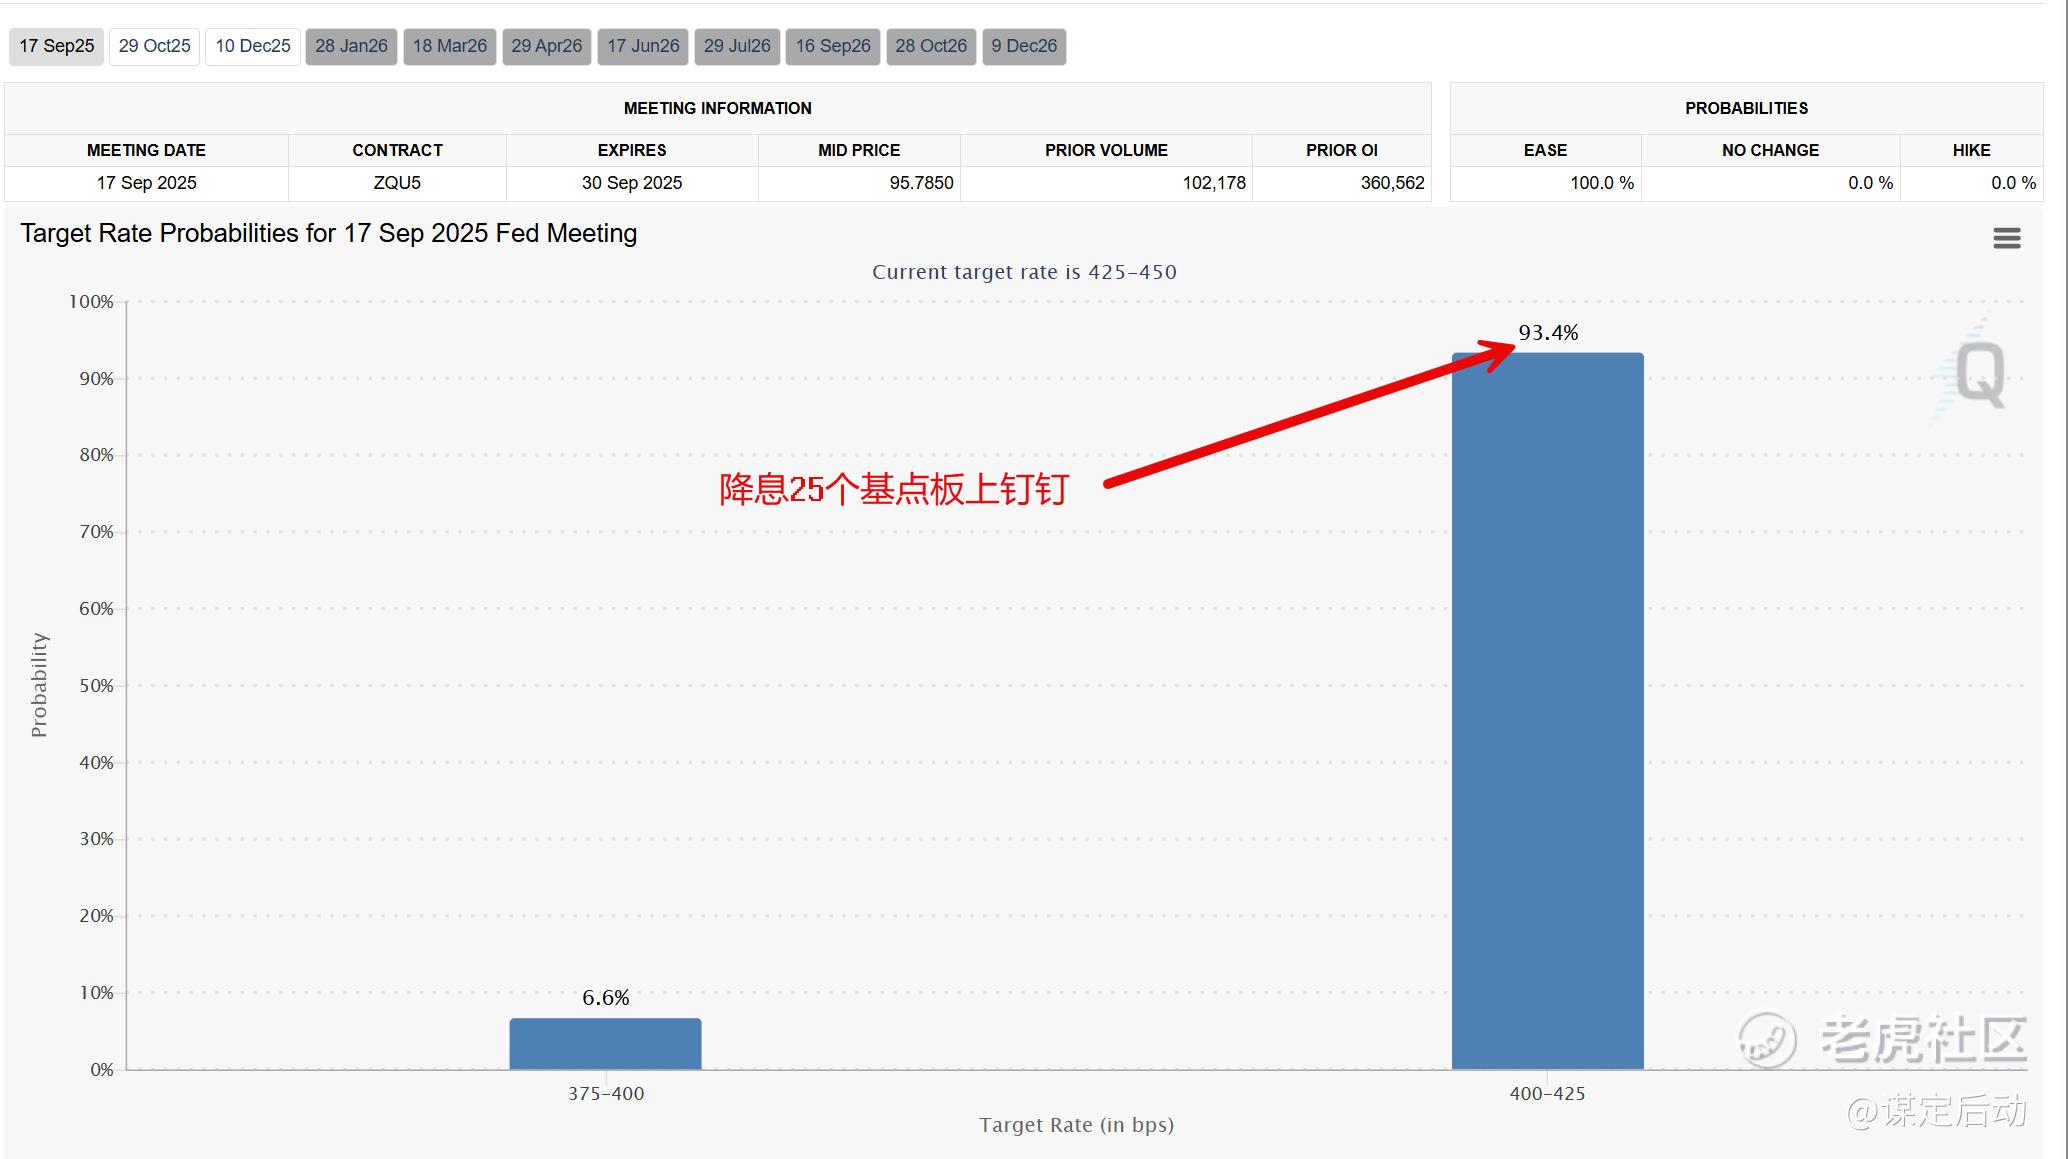The height and width of the screenshot is (1159, 2068).
Task: Click the 6.6% bar for 375-400
Action: point(605,1044)
